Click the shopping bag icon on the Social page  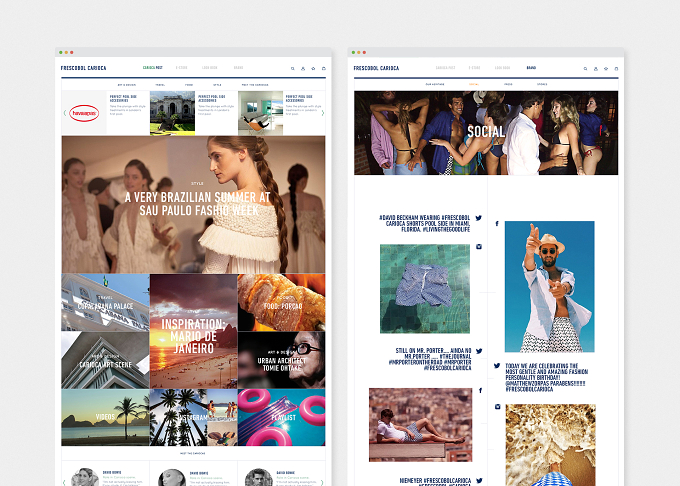click(x=616, y=68)
